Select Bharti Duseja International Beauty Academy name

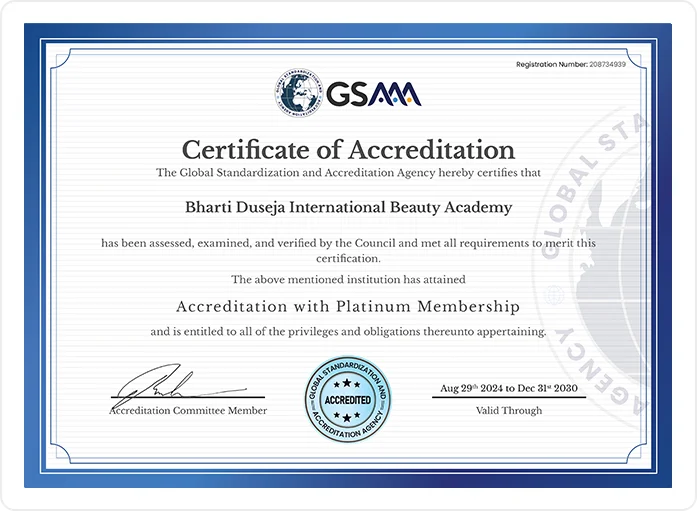coord(348,208)
